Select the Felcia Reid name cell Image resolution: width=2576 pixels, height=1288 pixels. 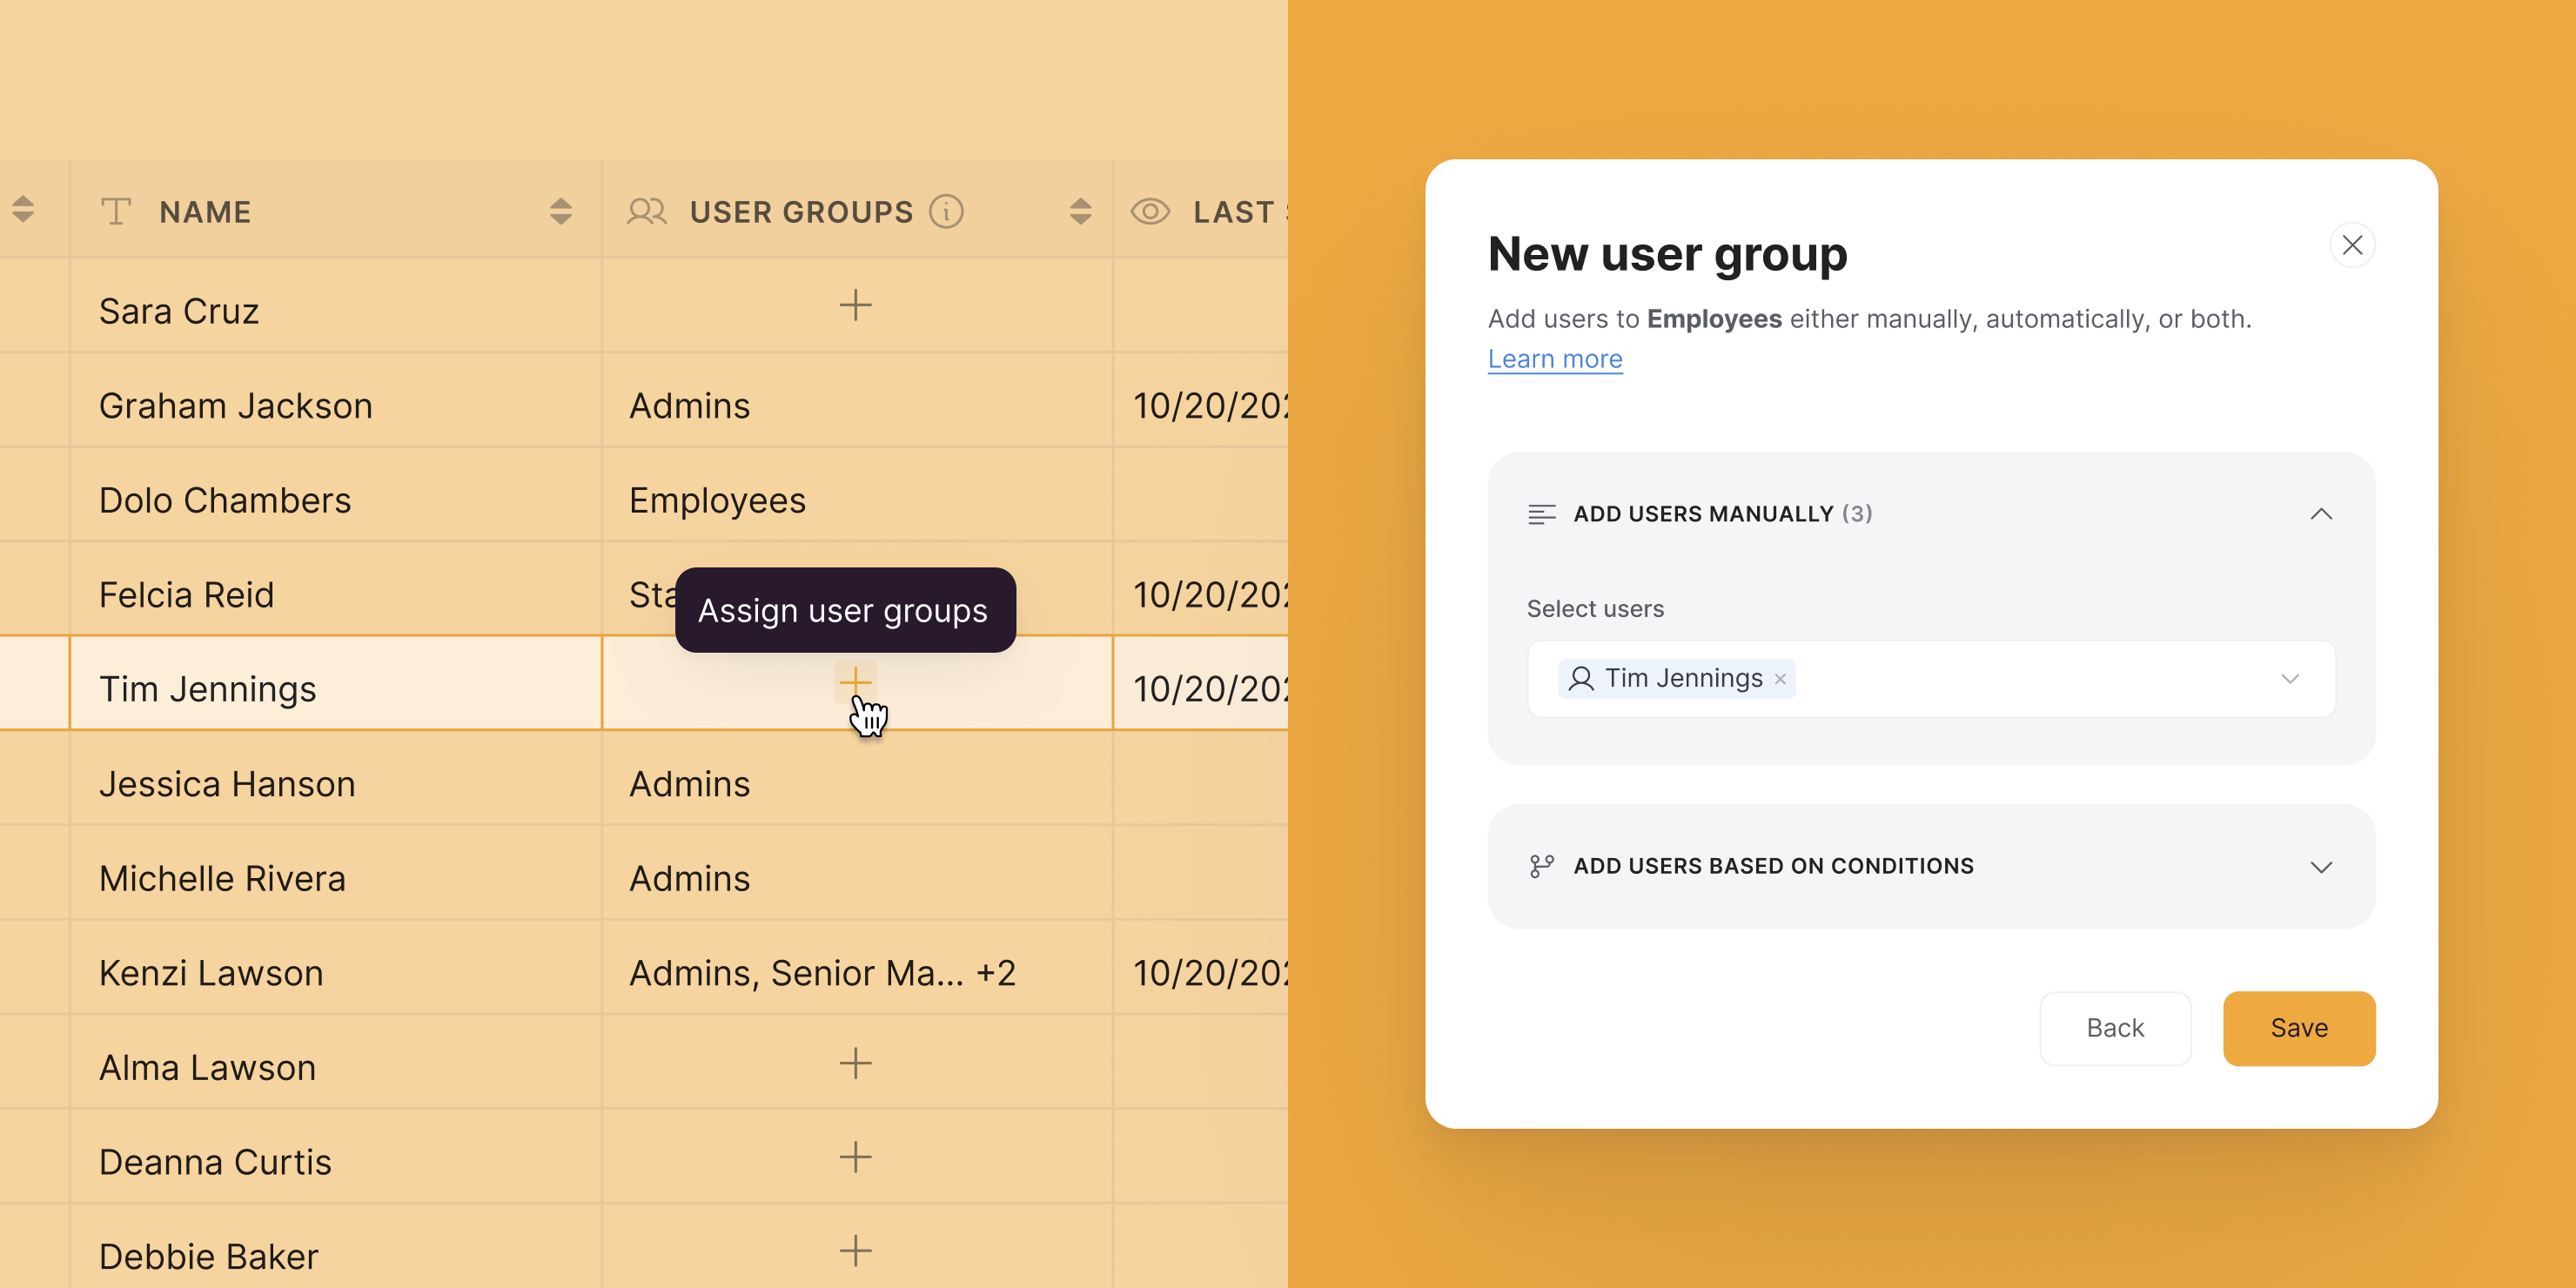click(x=336, y=589)
